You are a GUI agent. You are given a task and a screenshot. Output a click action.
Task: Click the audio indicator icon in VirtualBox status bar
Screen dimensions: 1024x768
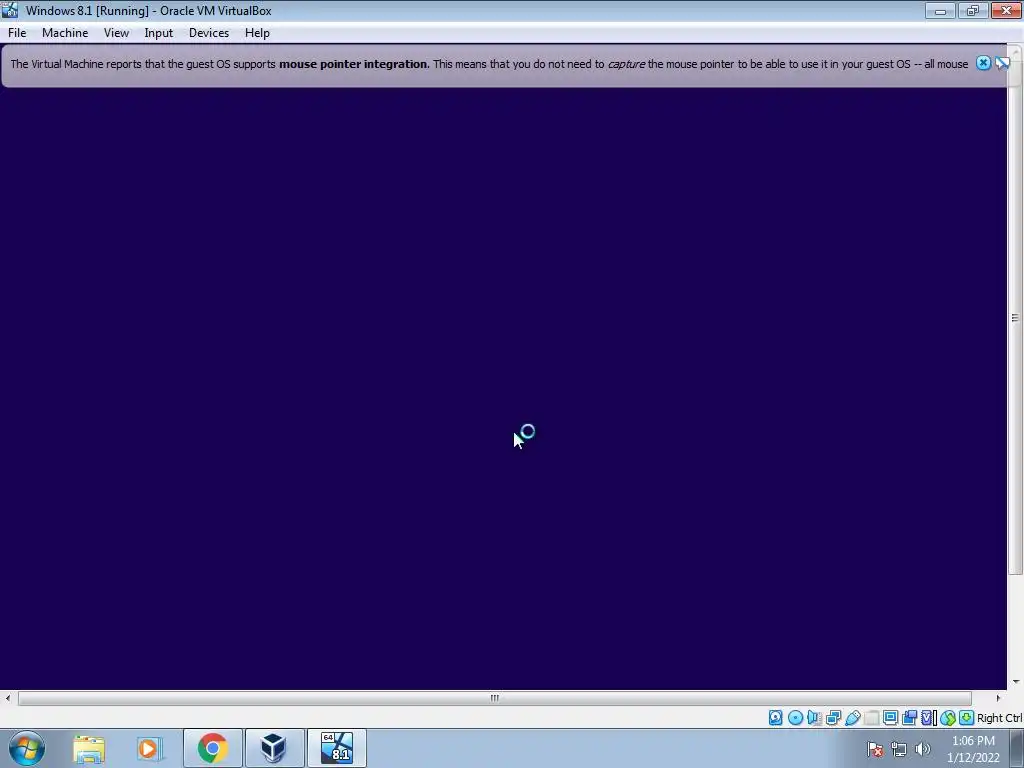814,718
